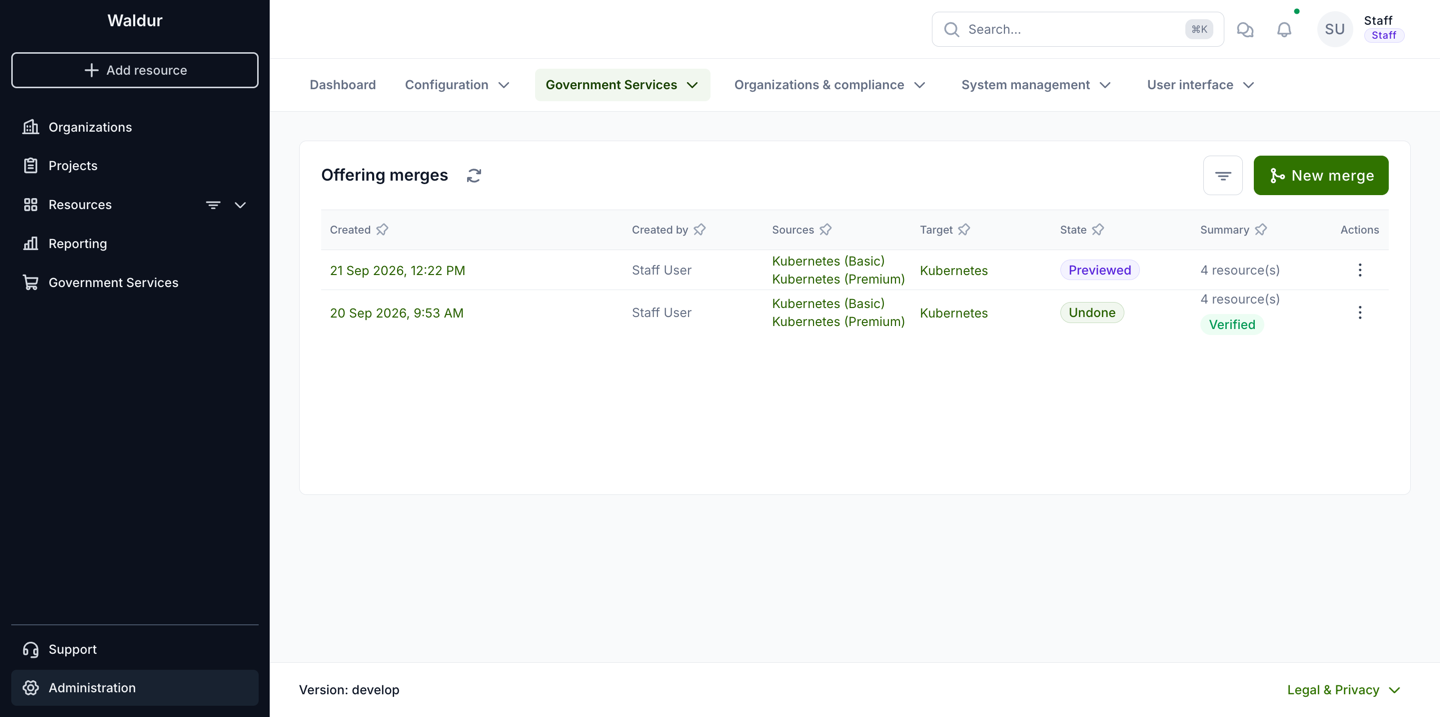Expand the Legal & Privacy dropdown

point(1343,690)
